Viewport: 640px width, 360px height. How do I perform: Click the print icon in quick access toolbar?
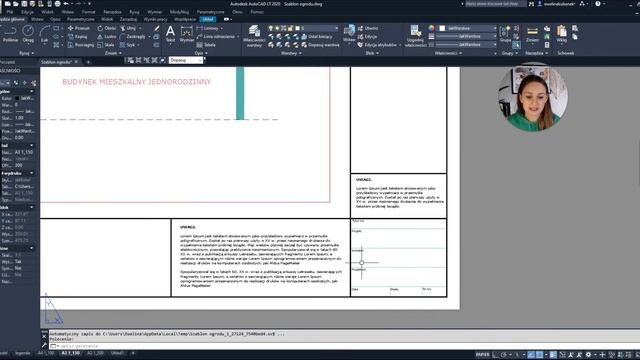click(57, 4)
